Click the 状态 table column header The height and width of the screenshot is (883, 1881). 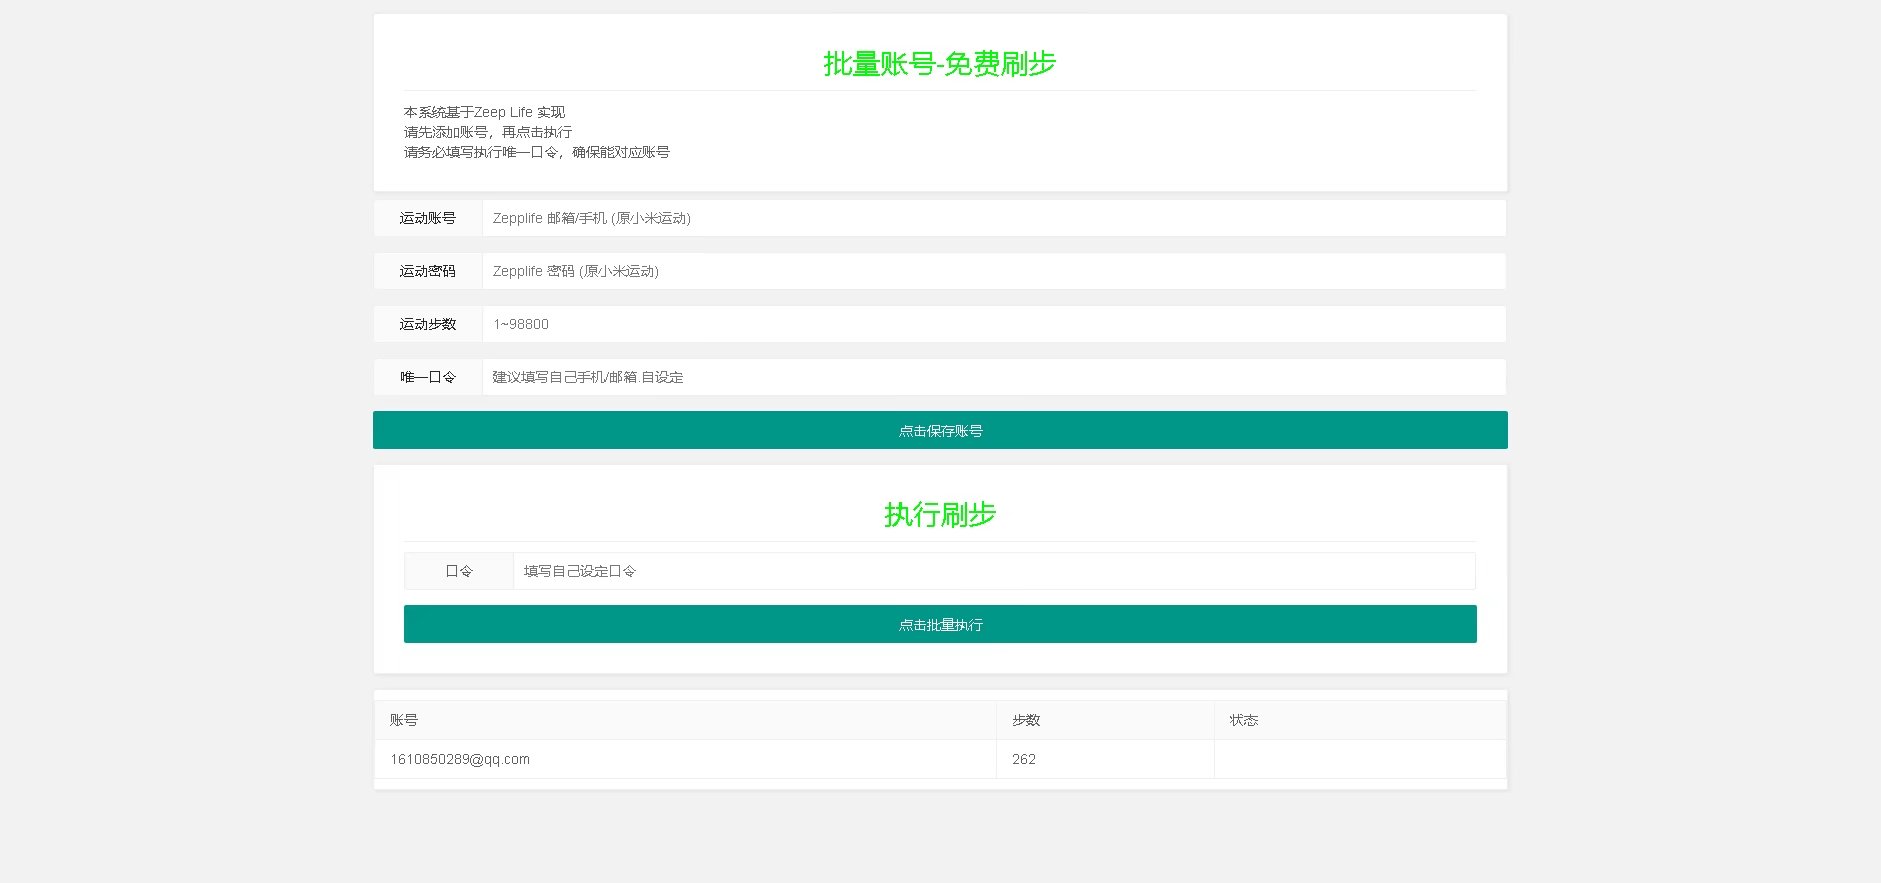coord(1244,720)
